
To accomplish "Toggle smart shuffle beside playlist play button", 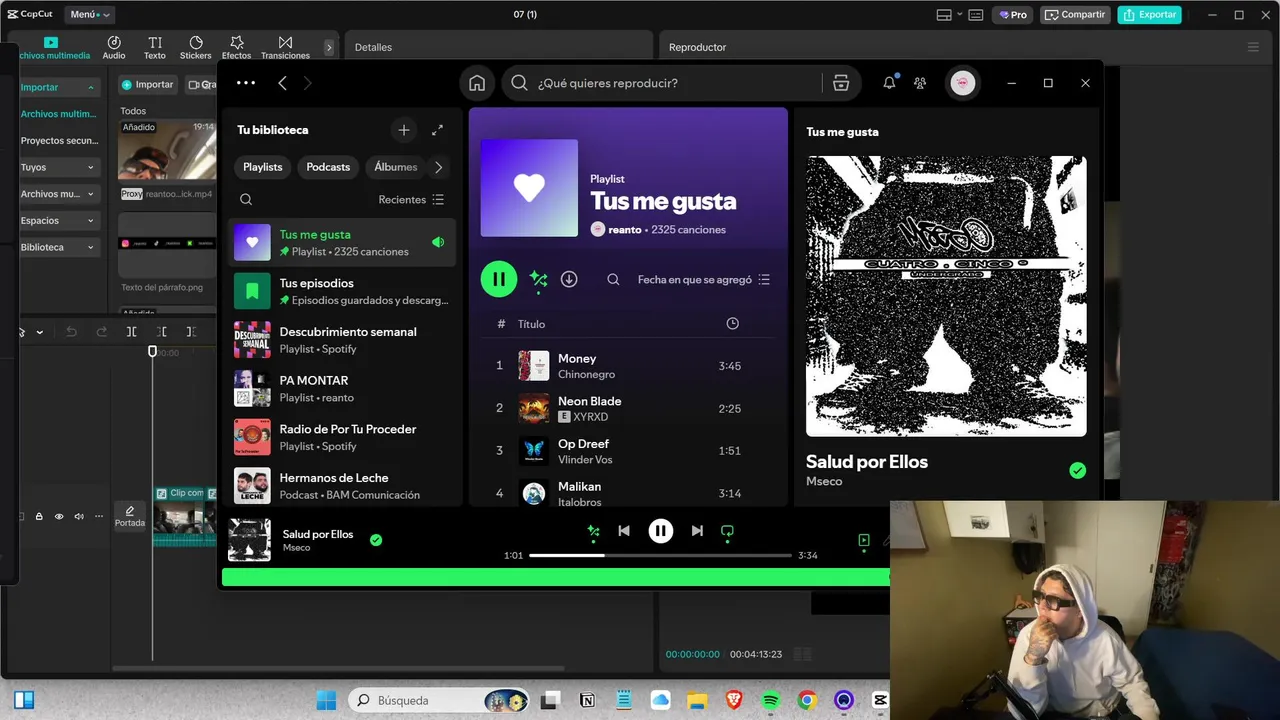I will pos(539,279).
